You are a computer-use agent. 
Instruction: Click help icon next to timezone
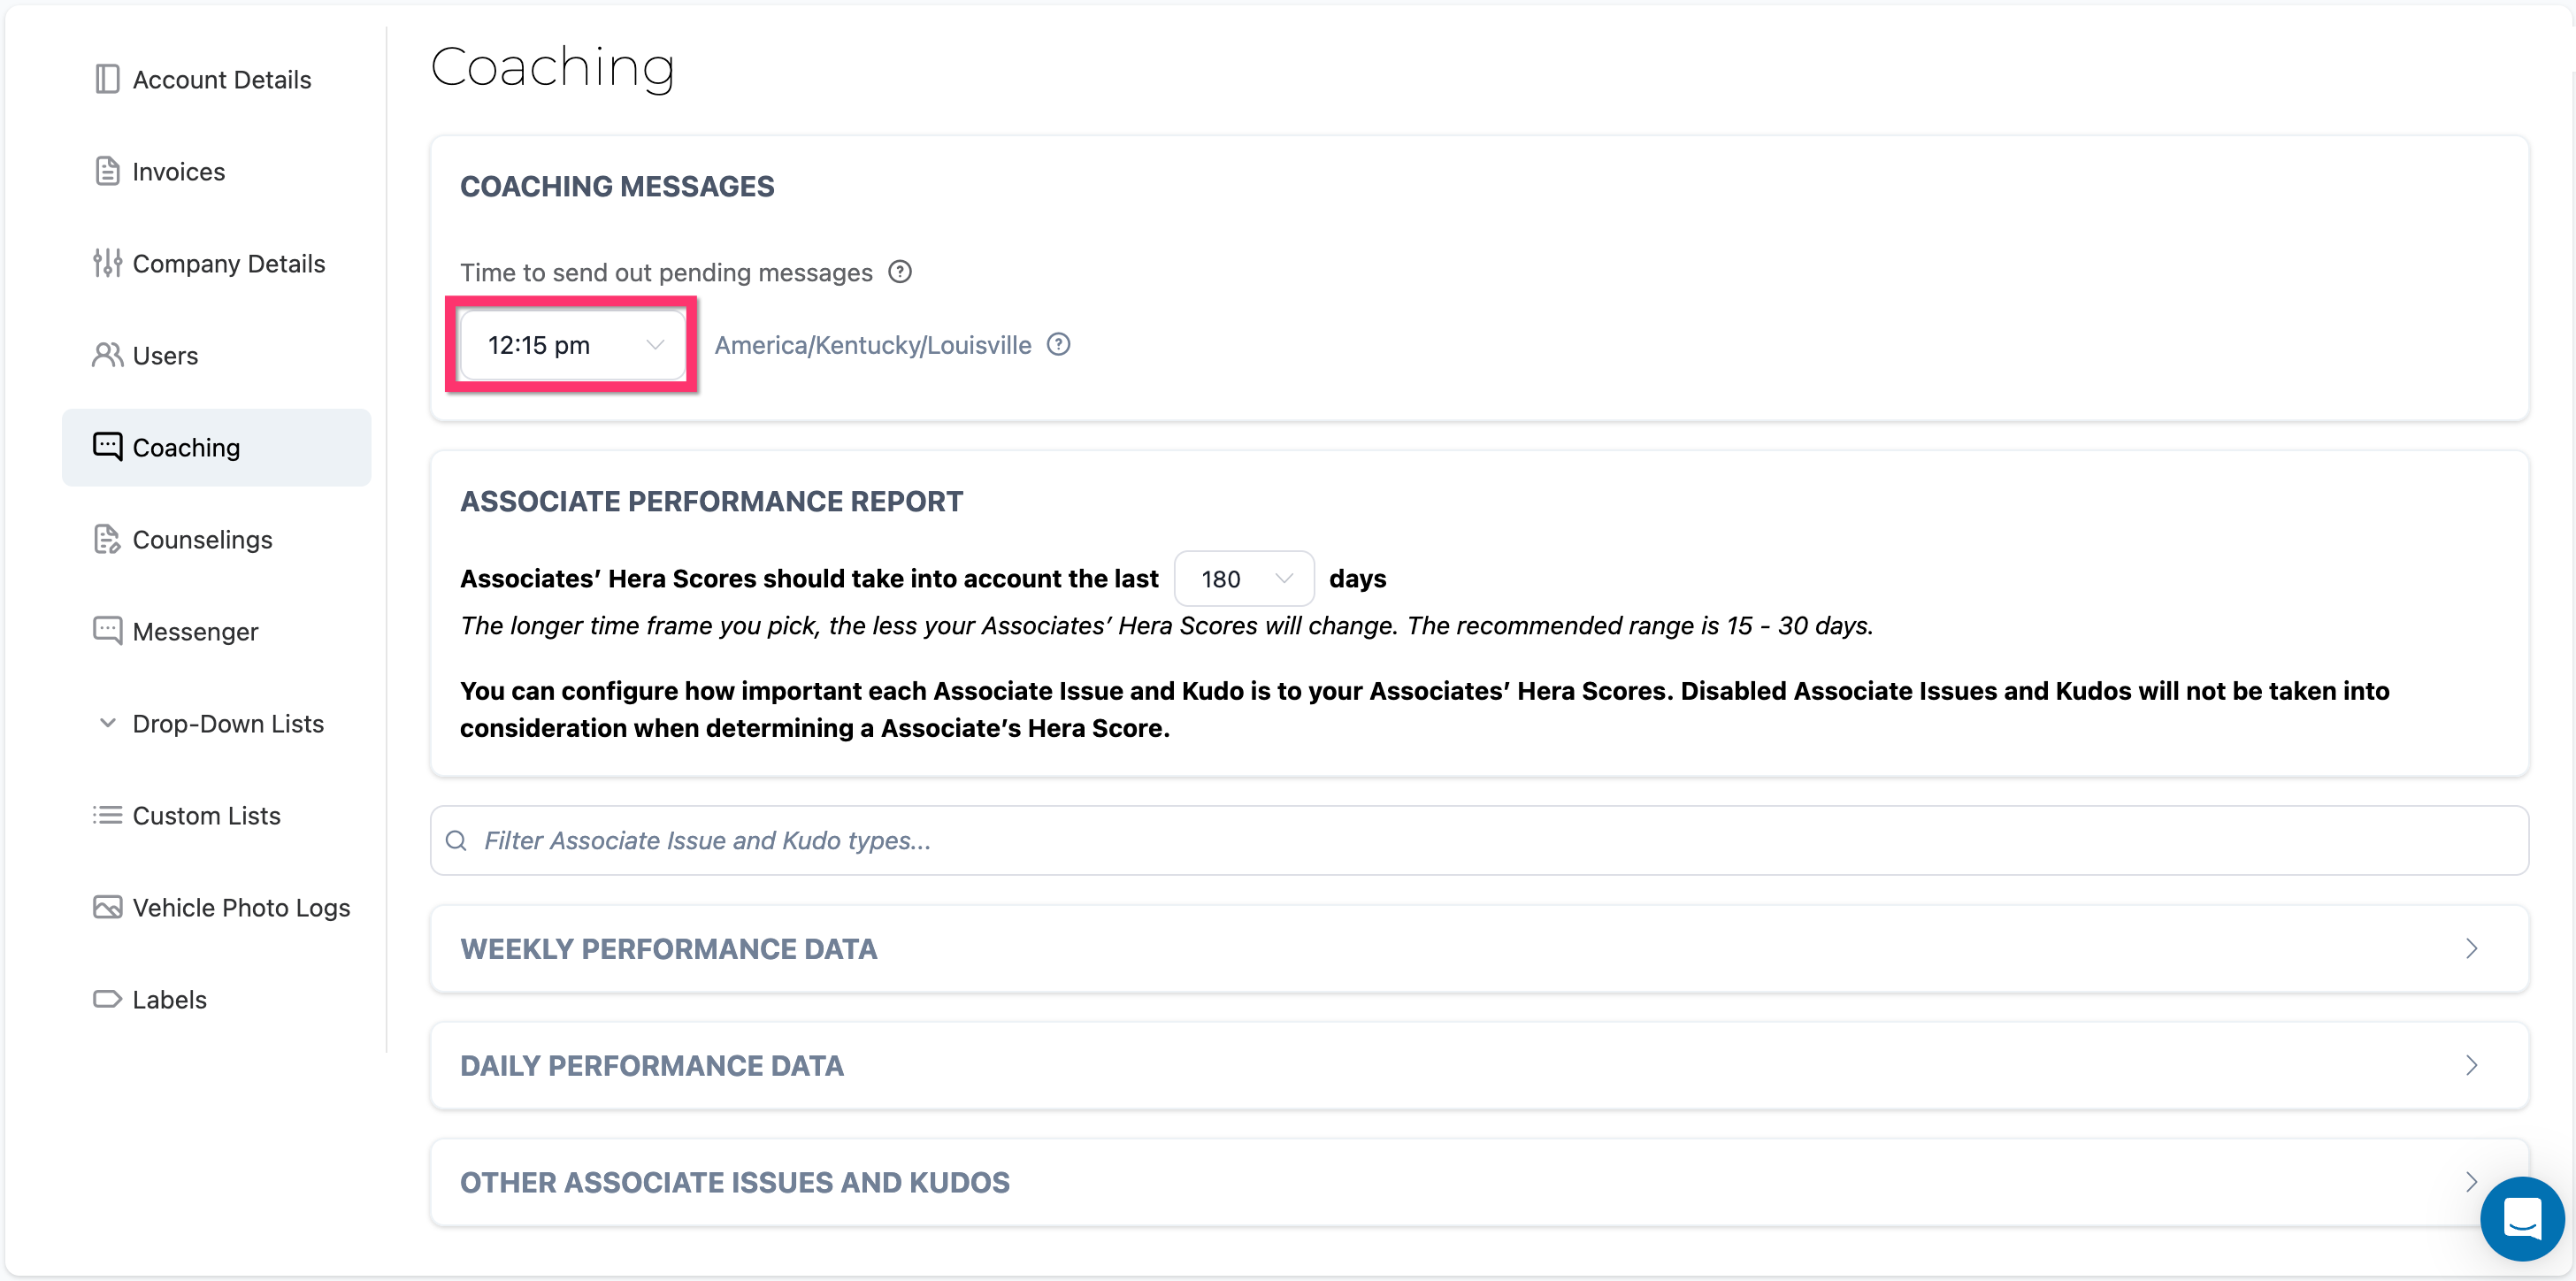[x=1058, y=345]
